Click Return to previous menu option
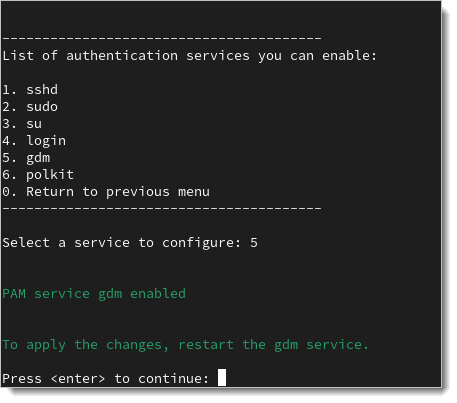Image resolution: width=457 pixels, height=403 pixels. point(106,192)
